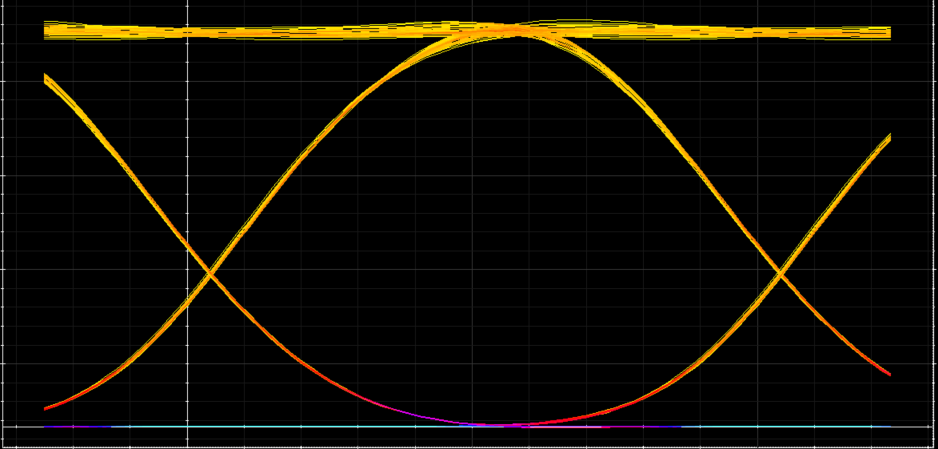Click the falling trace start at upper left

pos(48,80)
